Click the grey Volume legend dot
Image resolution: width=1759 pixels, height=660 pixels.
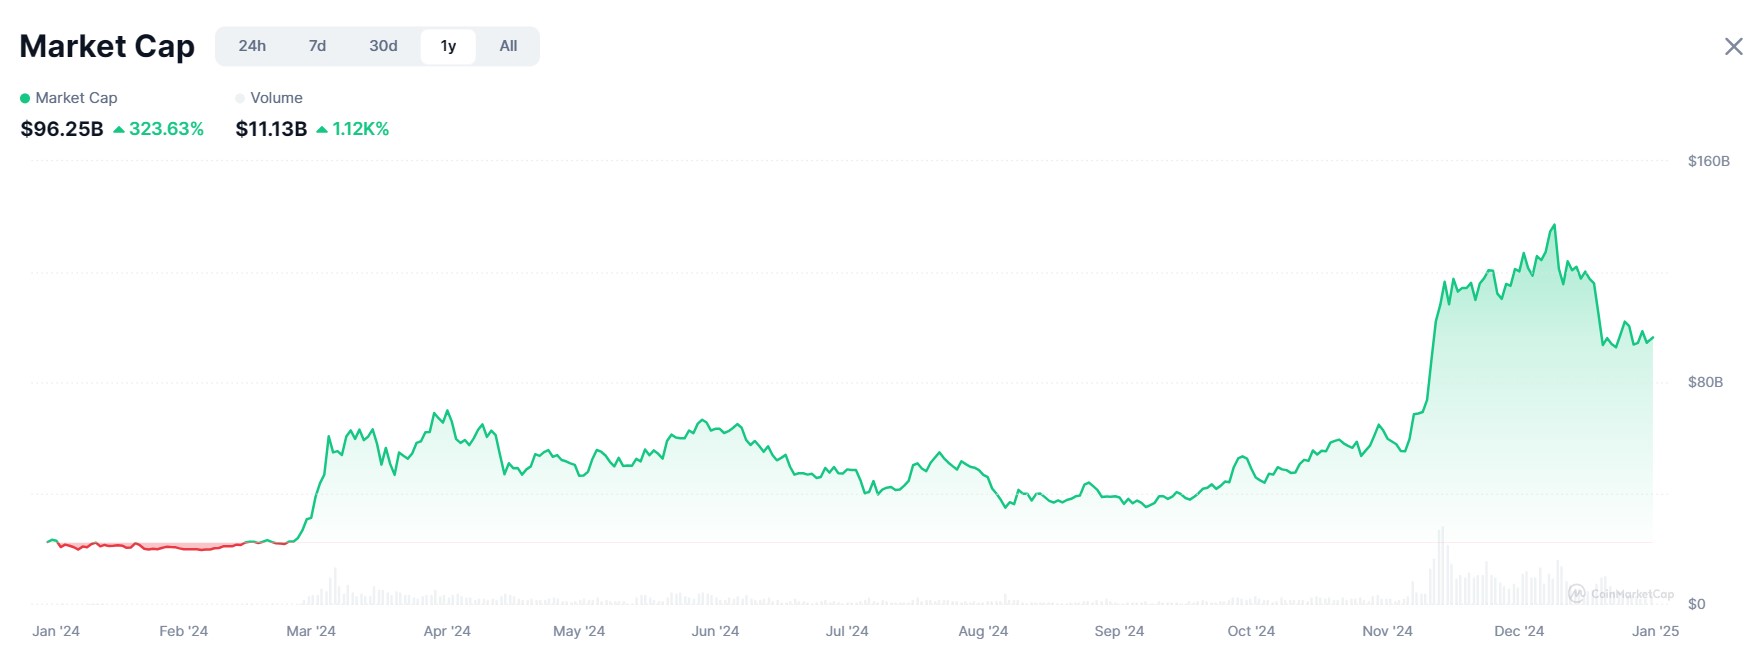[x=240, y=98]
